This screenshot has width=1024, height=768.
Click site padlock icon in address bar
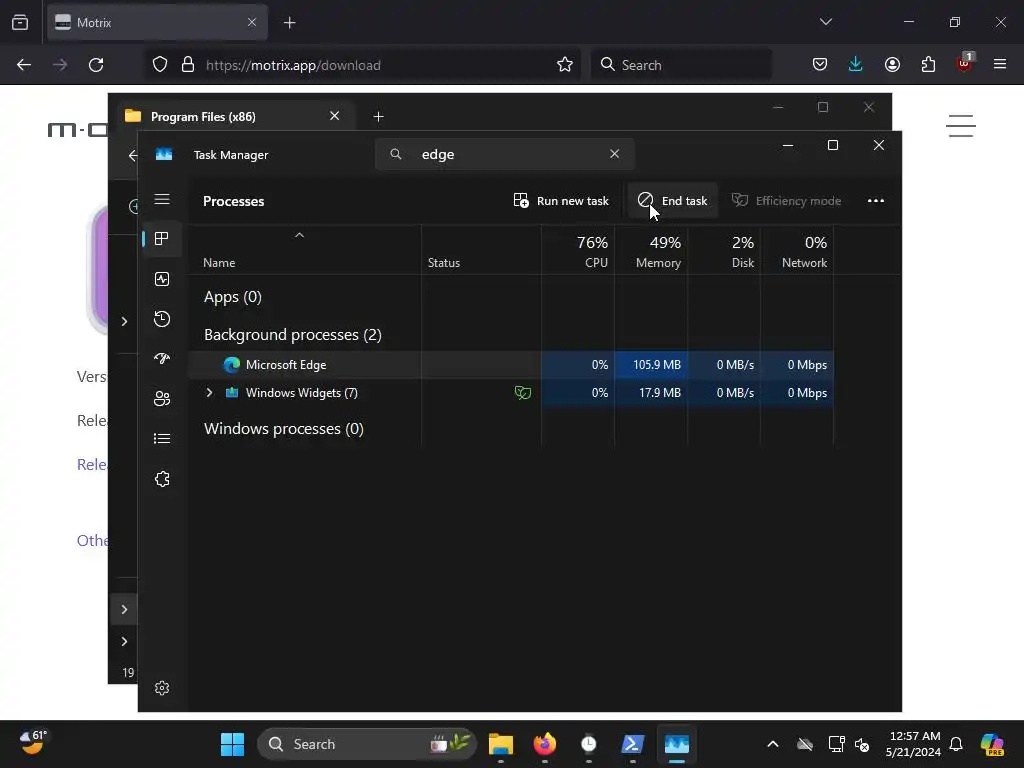(x=188, y=65)
